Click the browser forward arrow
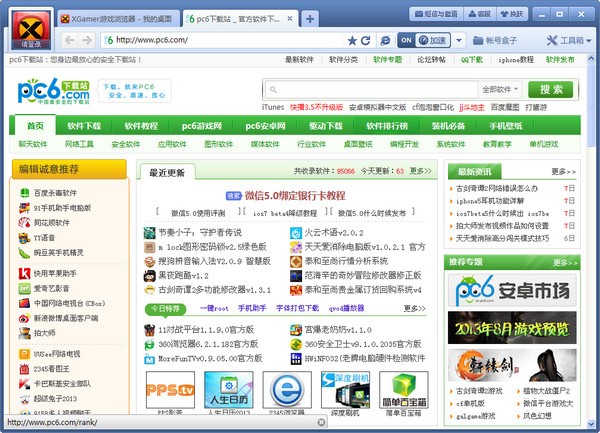Image resolution: width=600 pixels, height=433 pixels. pyautogui.click(x=87, y=40)
